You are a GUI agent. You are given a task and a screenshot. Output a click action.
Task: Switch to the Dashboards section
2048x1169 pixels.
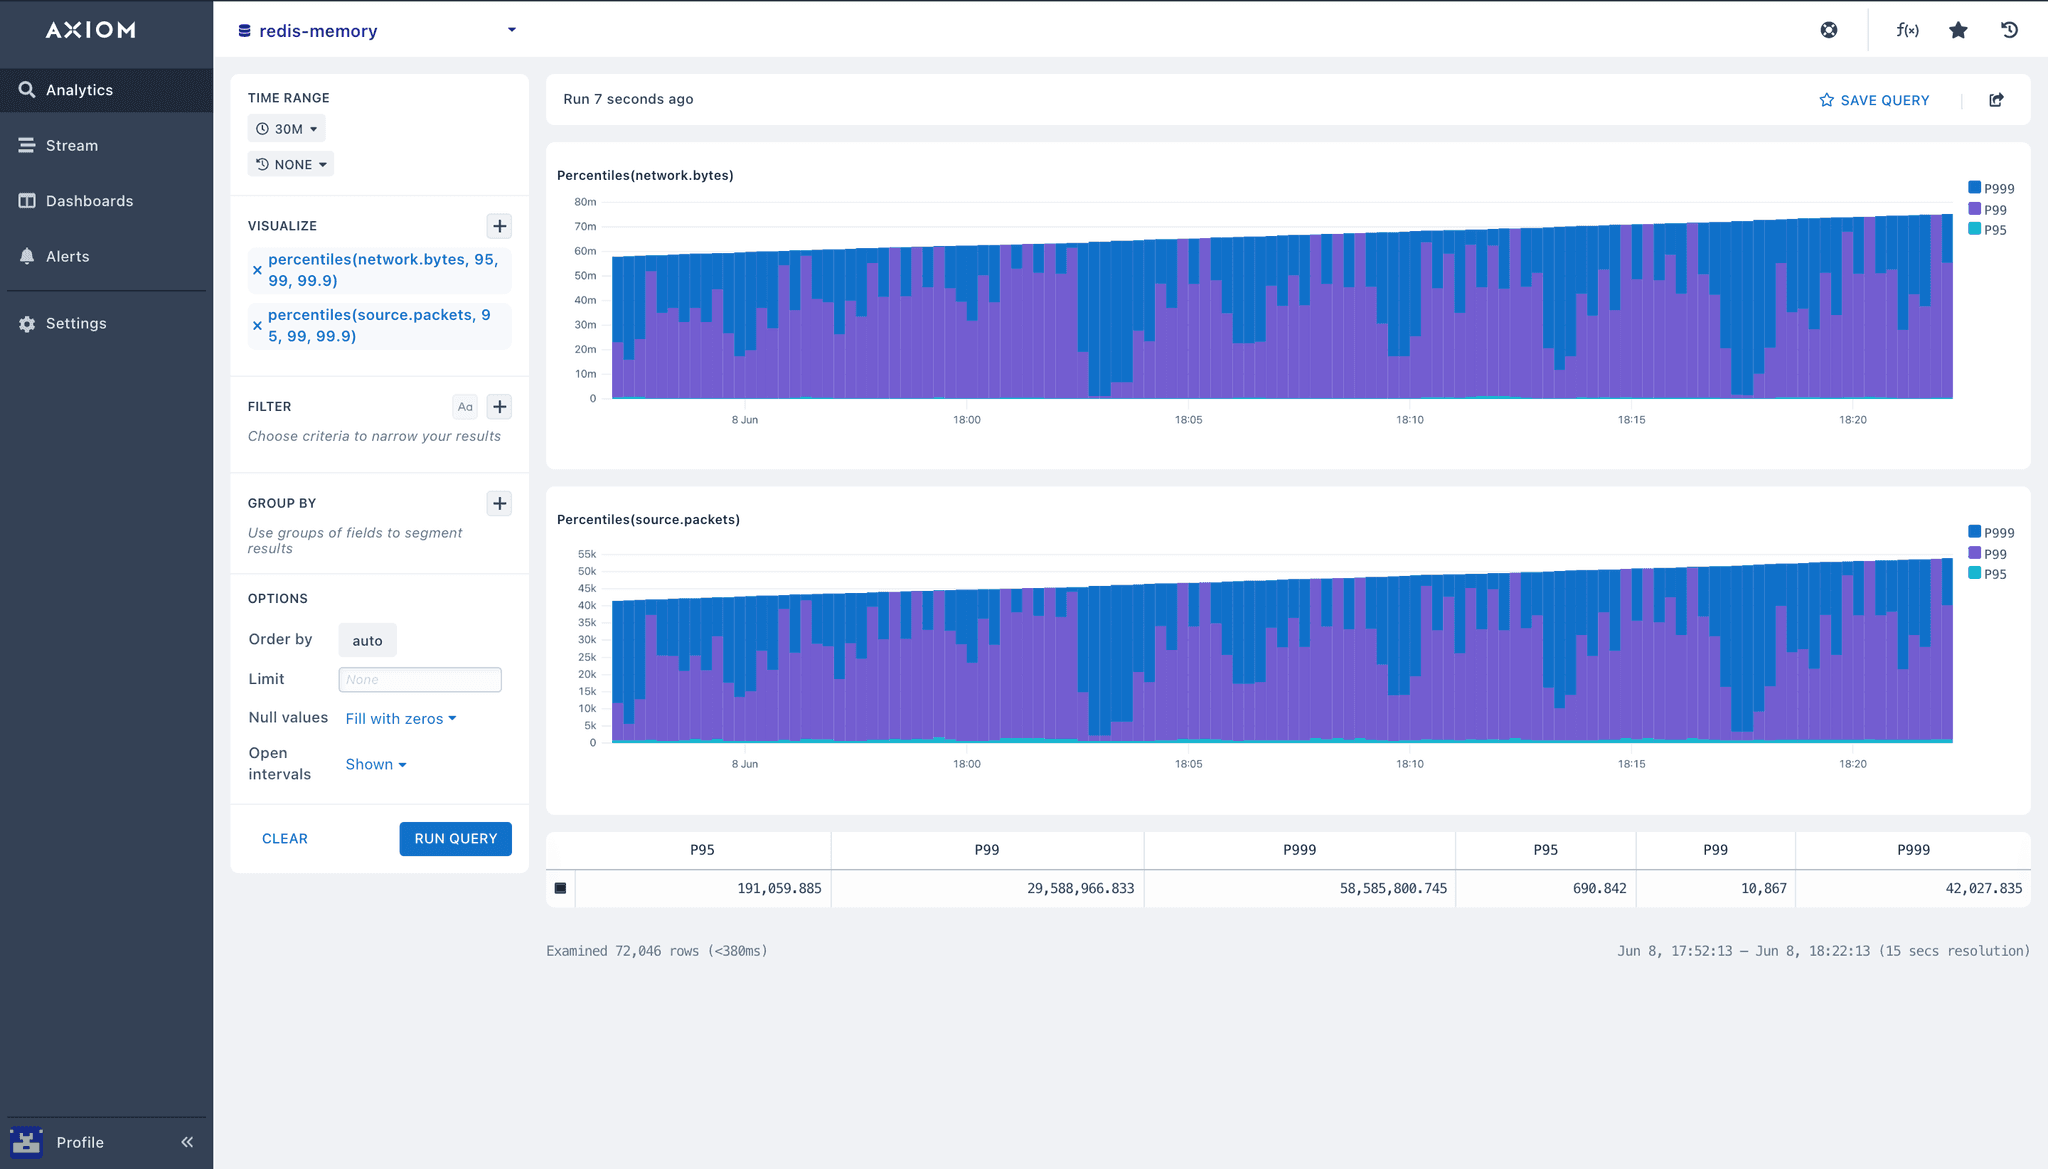point(89,200)
